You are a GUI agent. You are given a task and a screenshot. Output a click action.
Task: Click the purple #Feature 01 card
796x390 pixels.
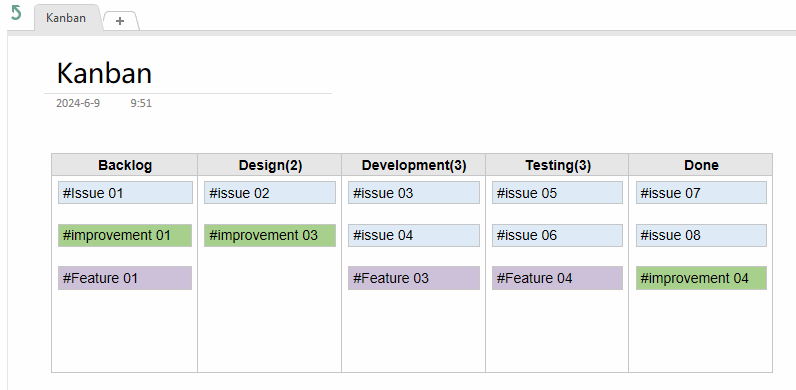[125, 278]
